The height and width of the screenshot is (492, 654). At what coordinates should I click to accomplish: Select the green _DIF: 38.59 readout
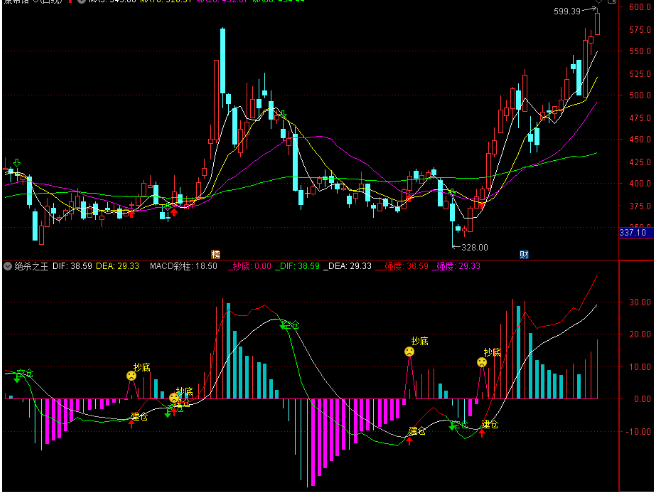(x=297, y=266)
